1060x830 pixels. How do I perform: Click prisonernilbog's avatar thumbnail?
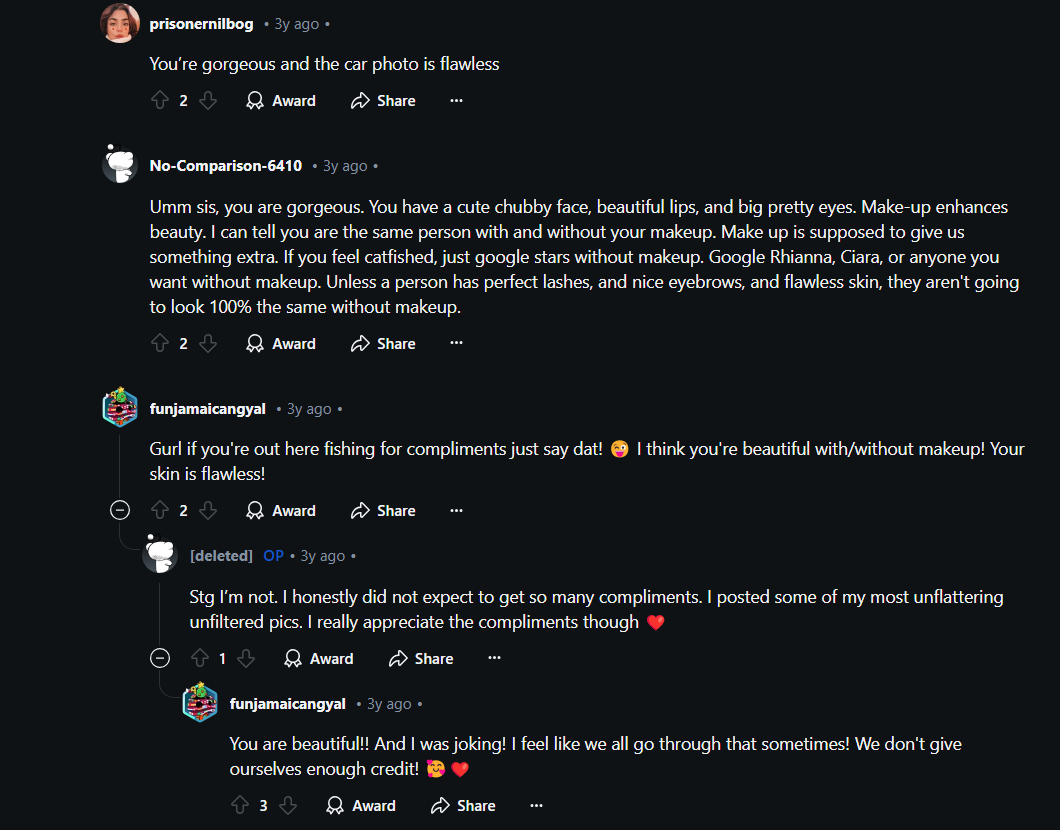point(120,24)
